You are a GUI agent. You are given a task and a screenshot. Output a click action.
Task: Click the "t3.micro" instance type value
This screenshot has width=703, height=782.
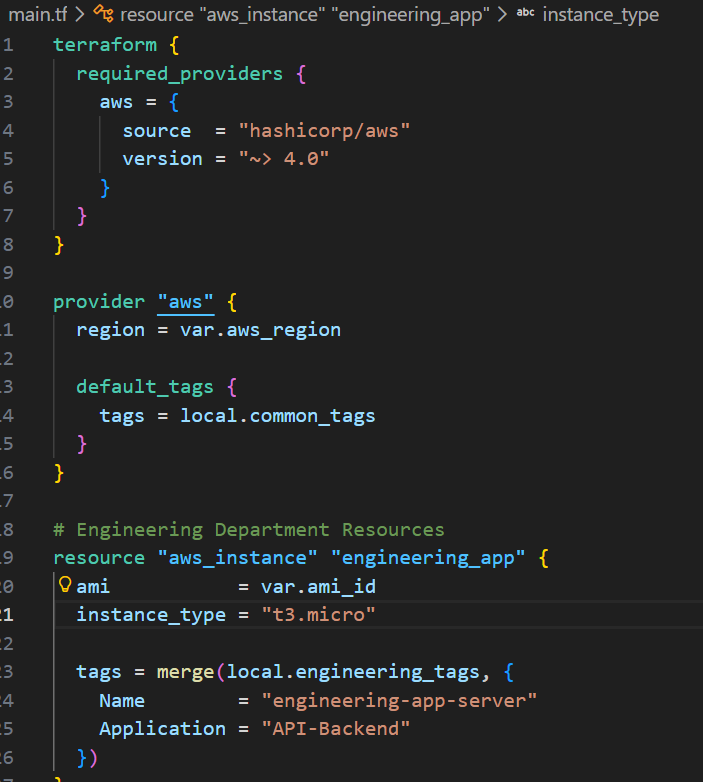318,614
